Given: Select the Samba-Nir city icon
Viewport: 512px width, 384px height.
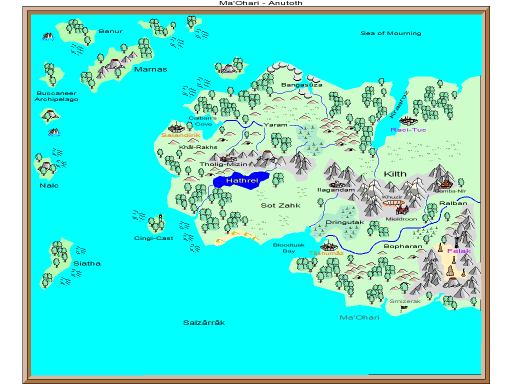Looking at the screenshot, I should (446, 184).
